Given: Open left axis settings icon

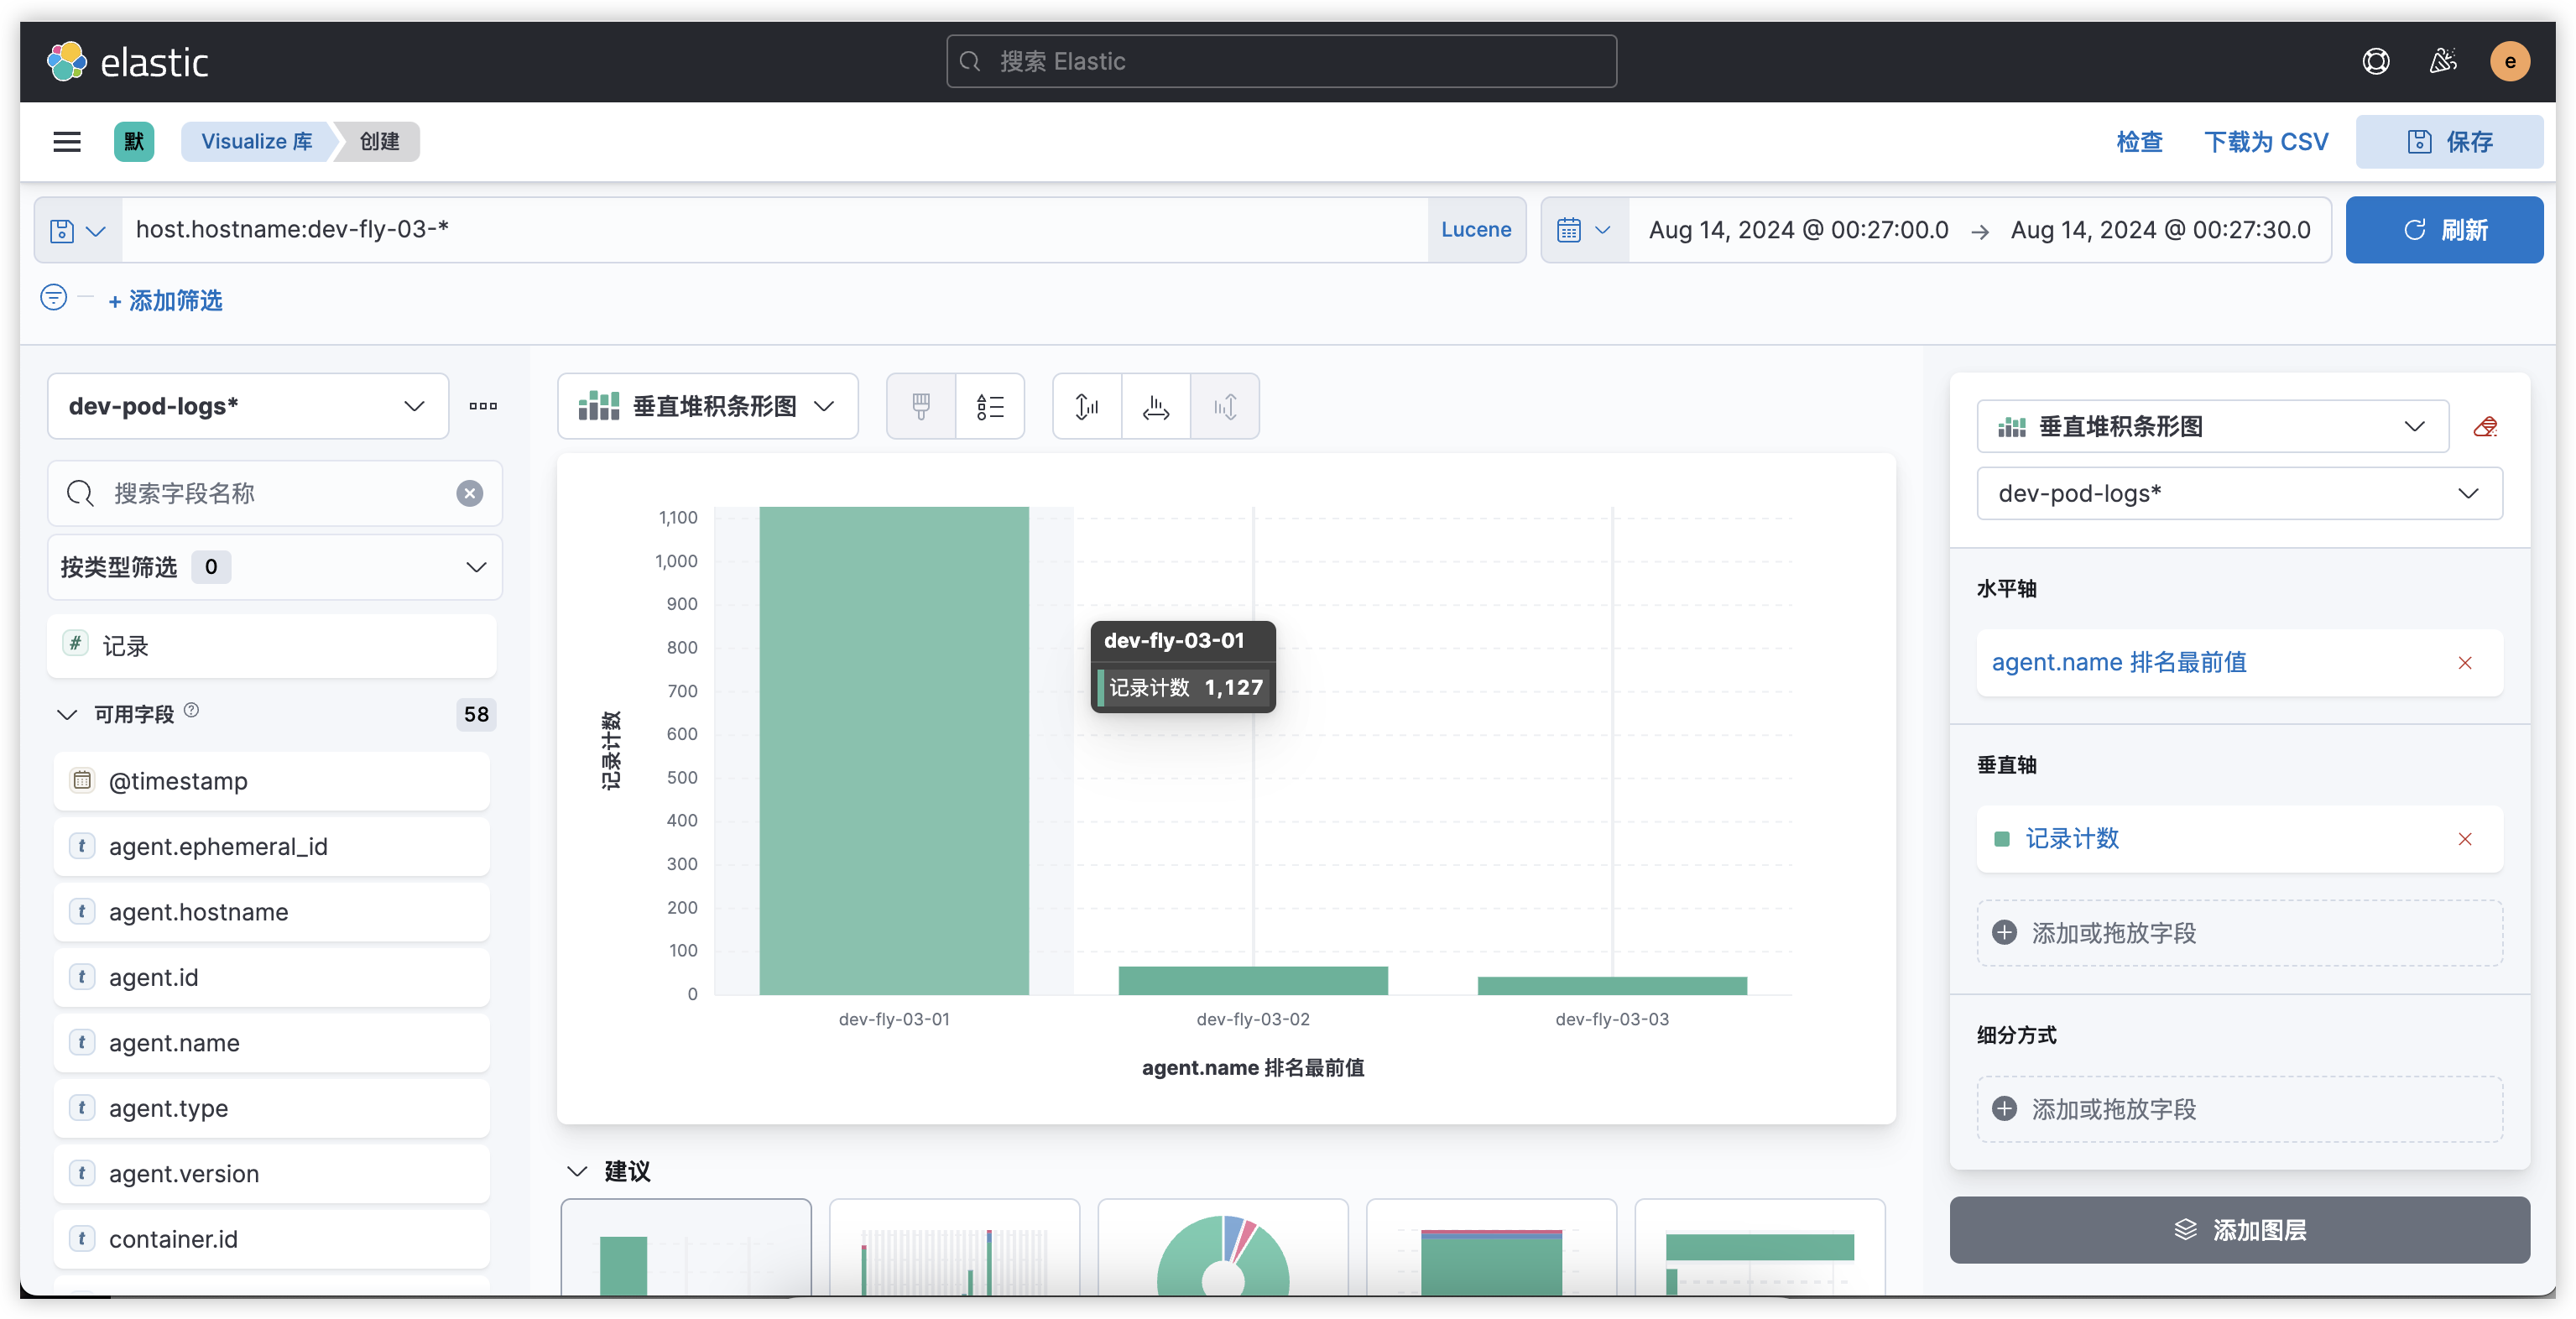Looking at the screenshot, I should [1087, 406].
